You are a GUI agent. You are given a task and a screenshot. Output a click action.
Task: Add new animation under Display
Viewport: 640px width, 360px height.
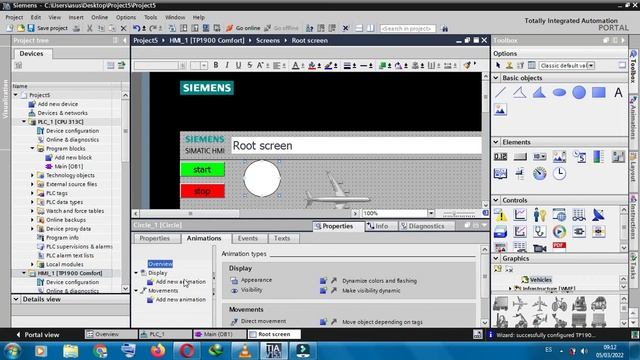(x=181, y=282)
